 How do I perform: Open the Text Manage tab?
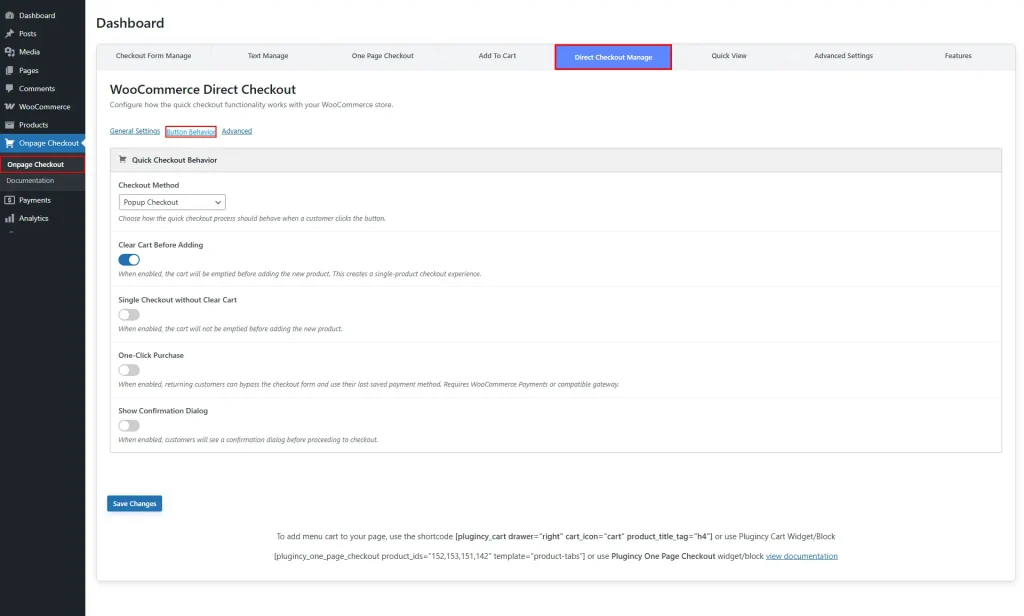click(x=268, y=56)
